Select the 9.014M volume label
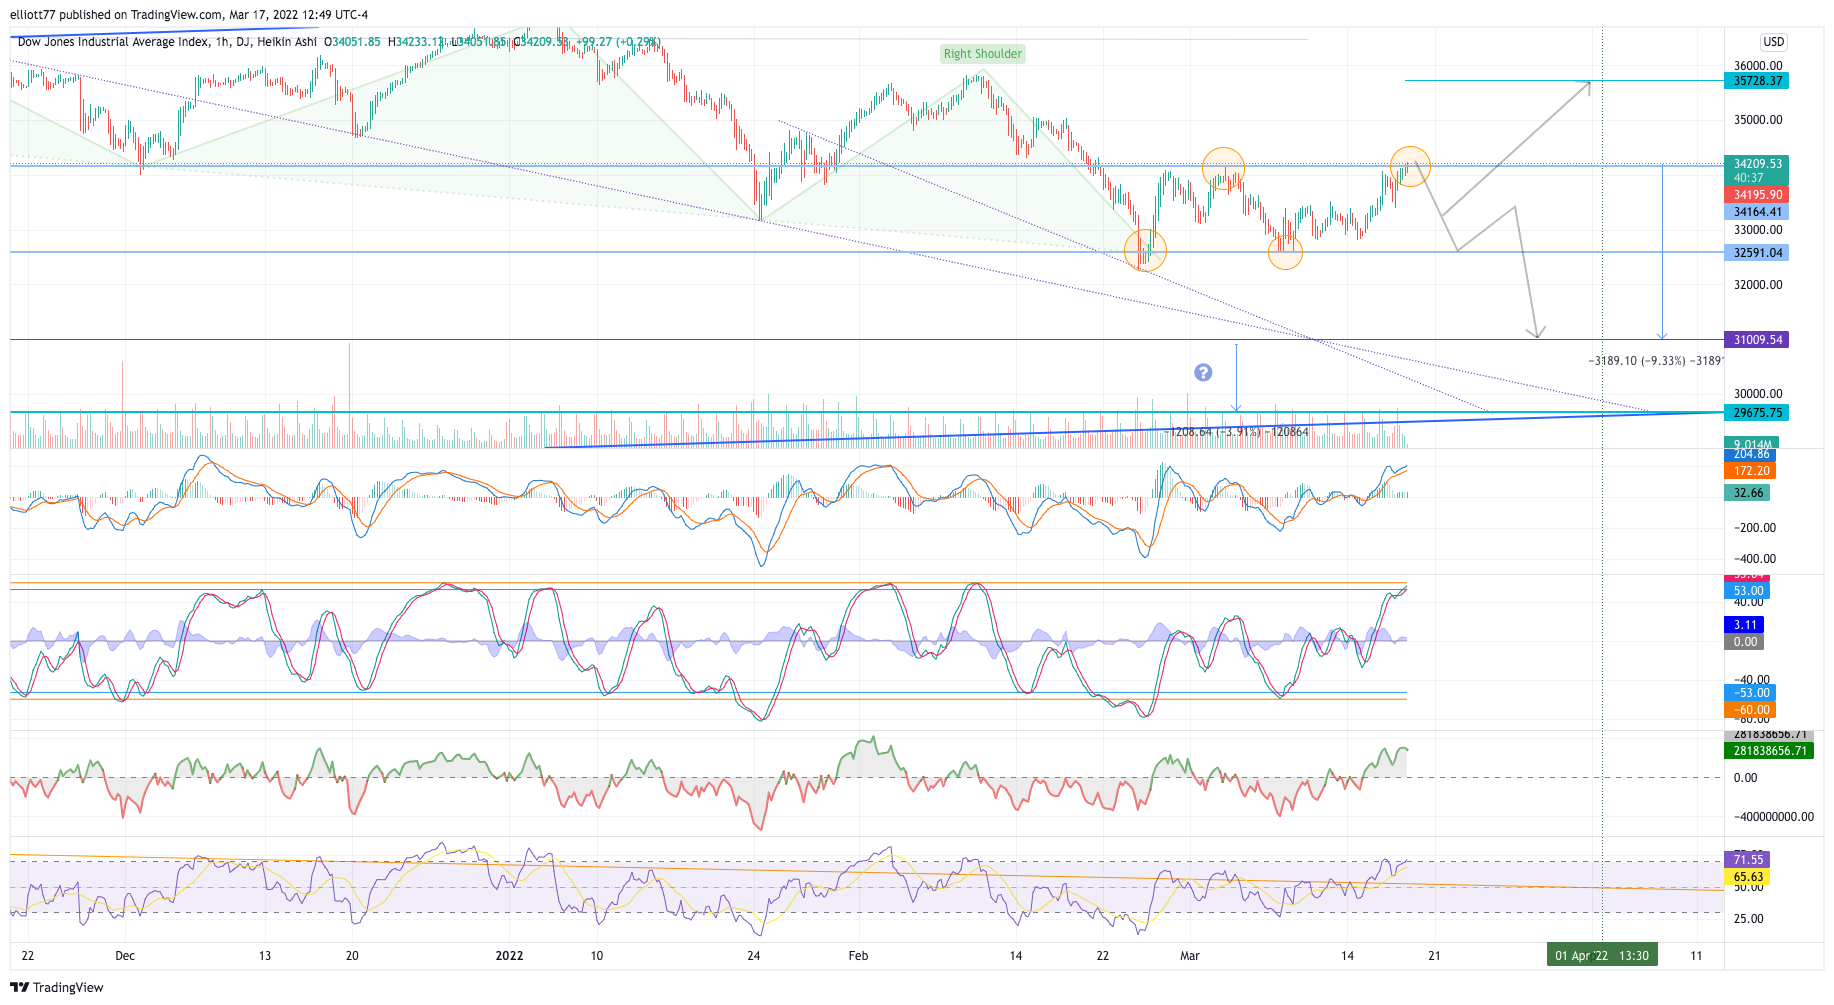 click(x=1751, y=443)
